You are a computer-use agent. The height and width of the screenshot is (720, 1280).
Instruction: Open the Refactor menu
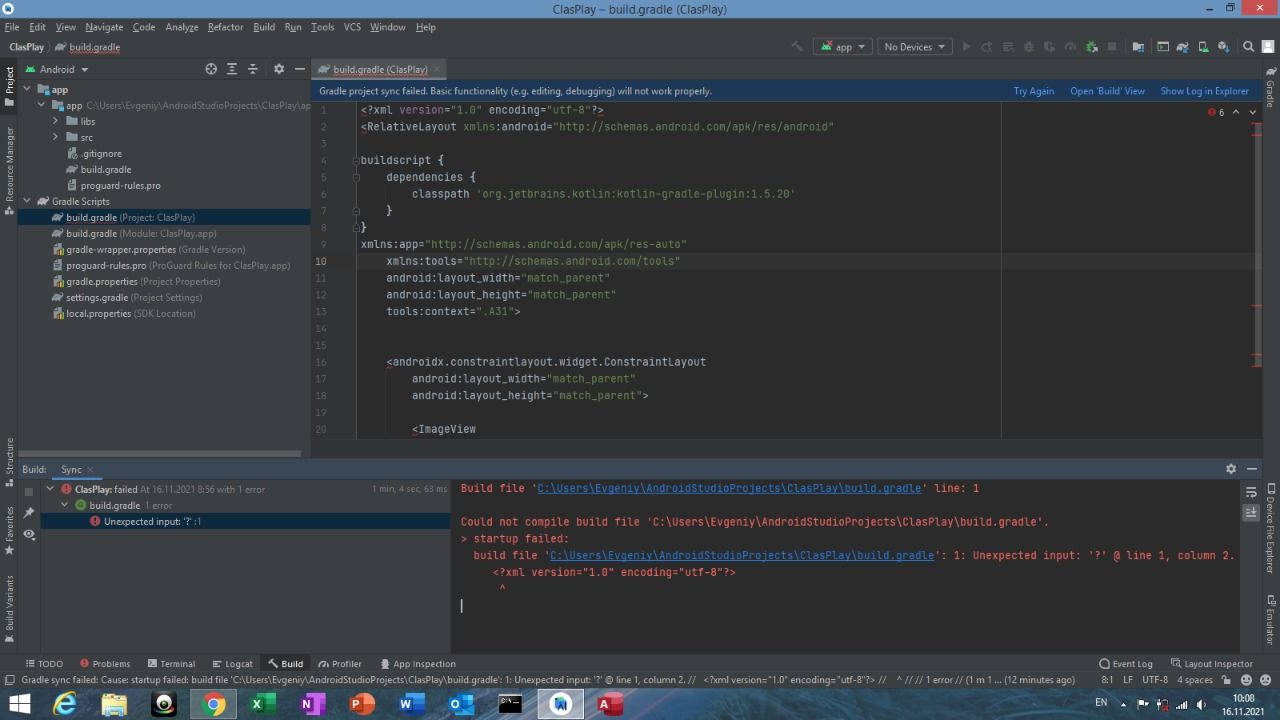click(x=225, y=27)
